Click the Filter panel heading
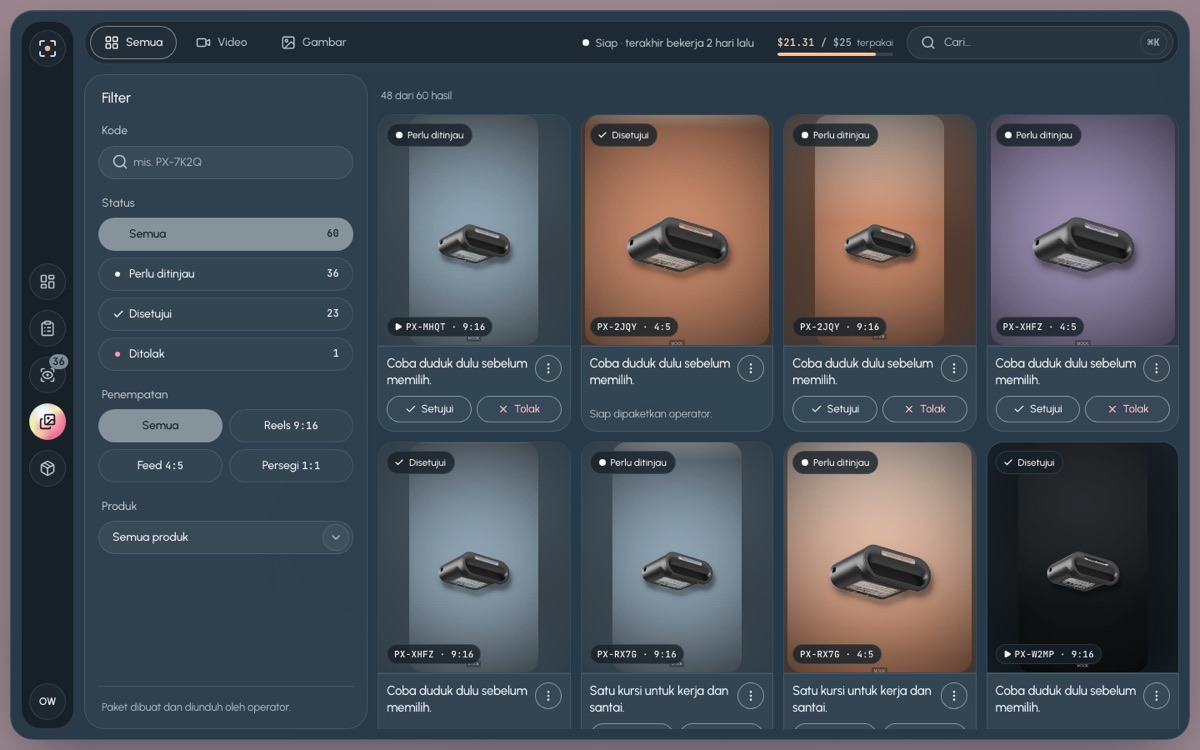Screen dimensions: 1200x750 coord(116,98)
